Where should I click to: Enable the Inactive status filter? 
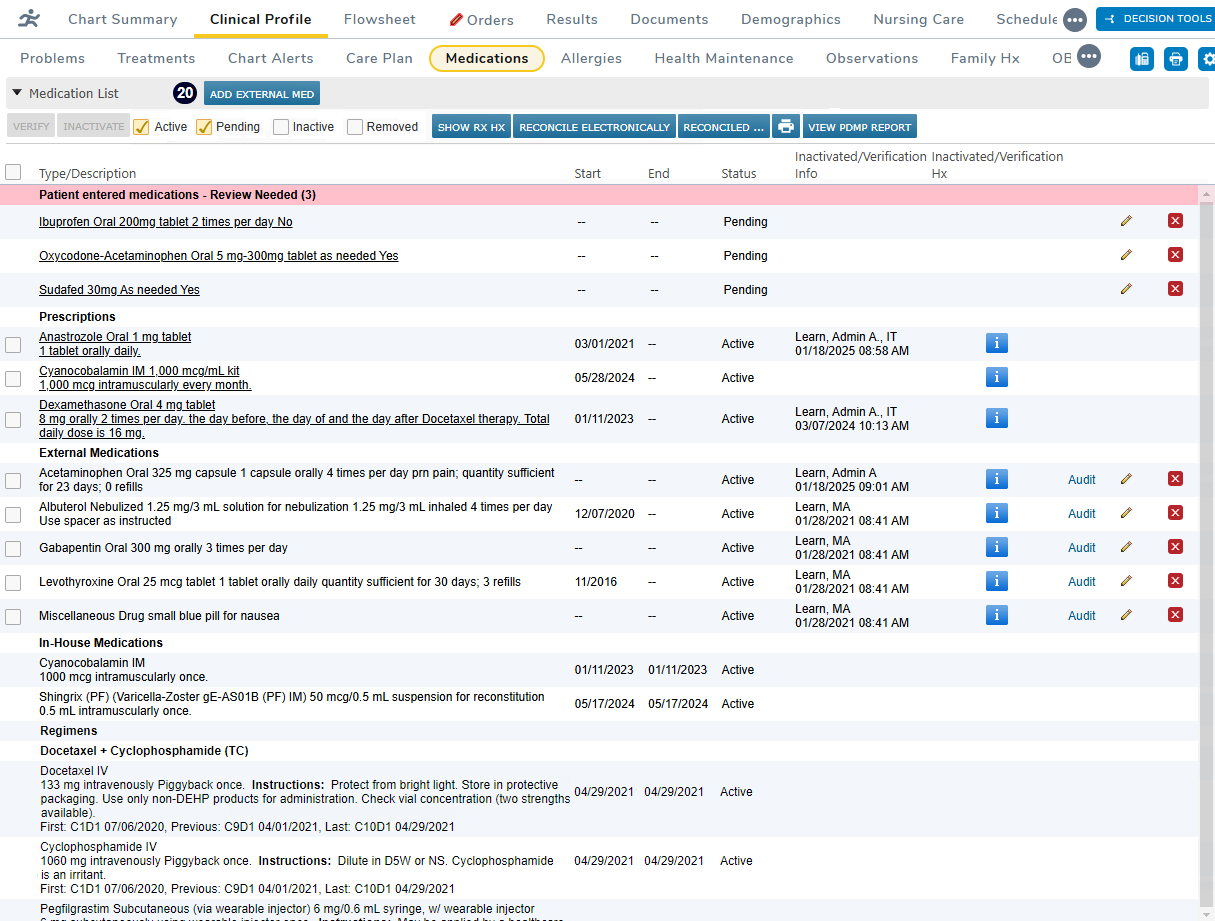pos(283,126)
